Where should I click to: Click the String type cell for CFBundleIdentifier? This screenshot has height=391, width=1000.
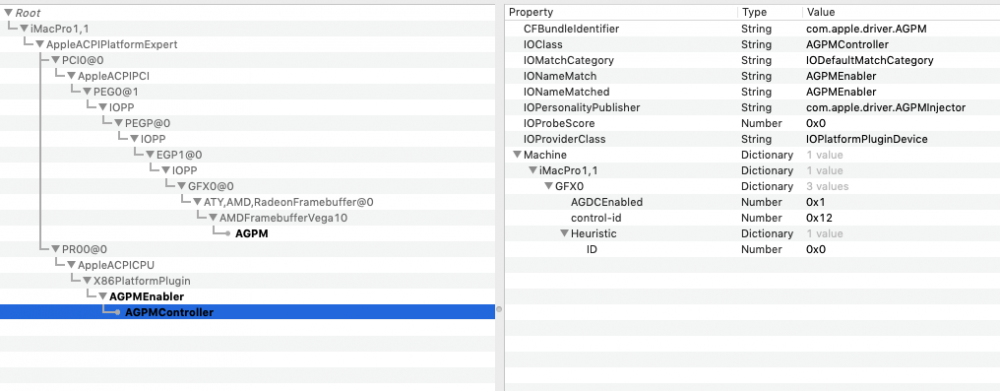pyautogui.click(x=756, y=29)
